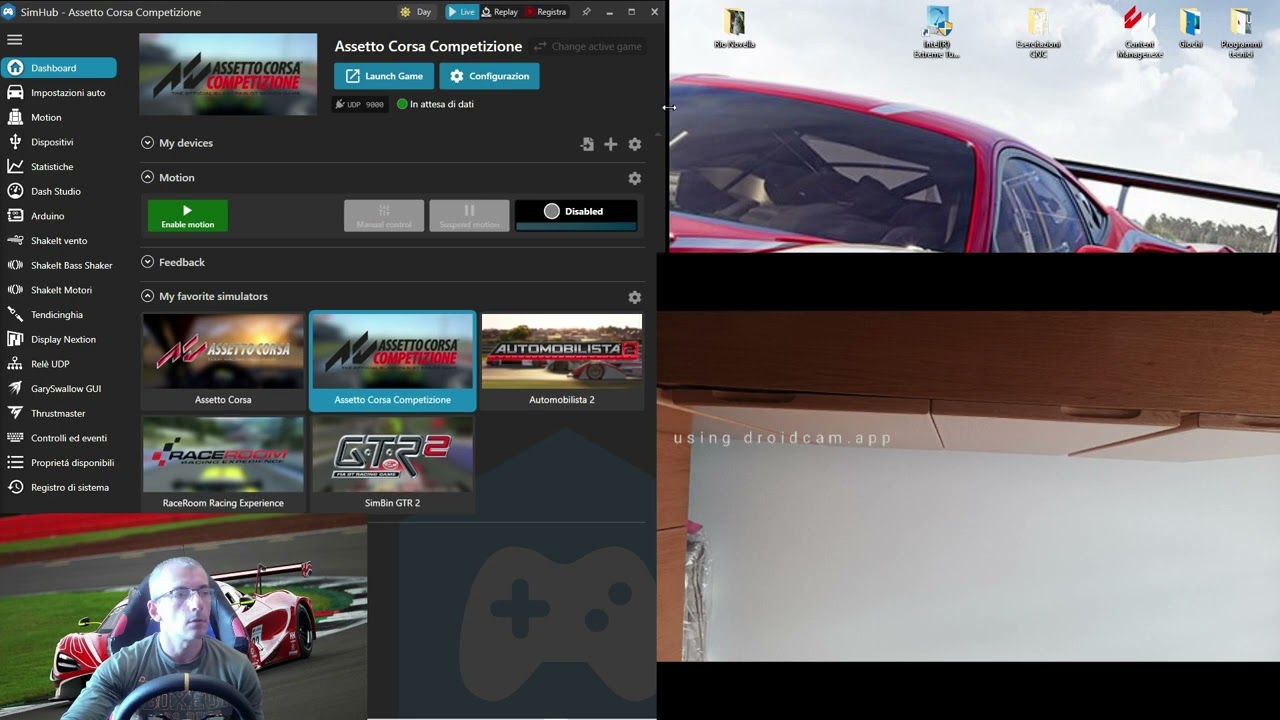The height and width of the screenshot is (720, 1280).
Task: Click the GarySwallow GUI bird icon
Action: [15, 389]
